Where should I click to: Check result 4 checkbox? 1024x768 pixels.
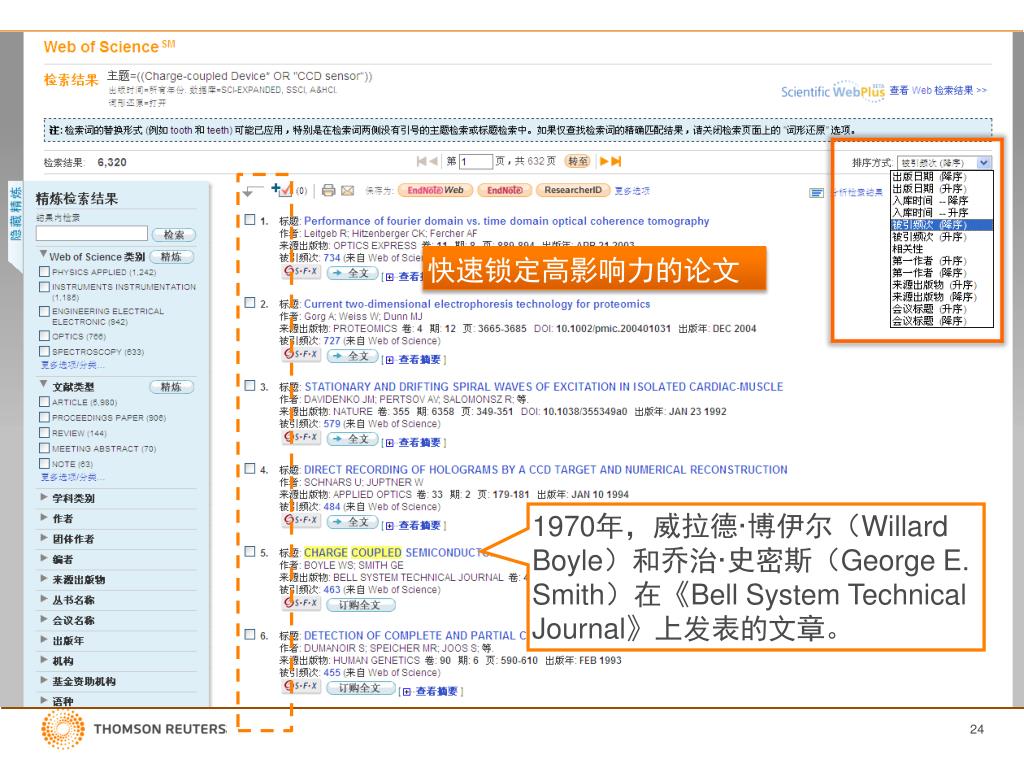[249, 469]
